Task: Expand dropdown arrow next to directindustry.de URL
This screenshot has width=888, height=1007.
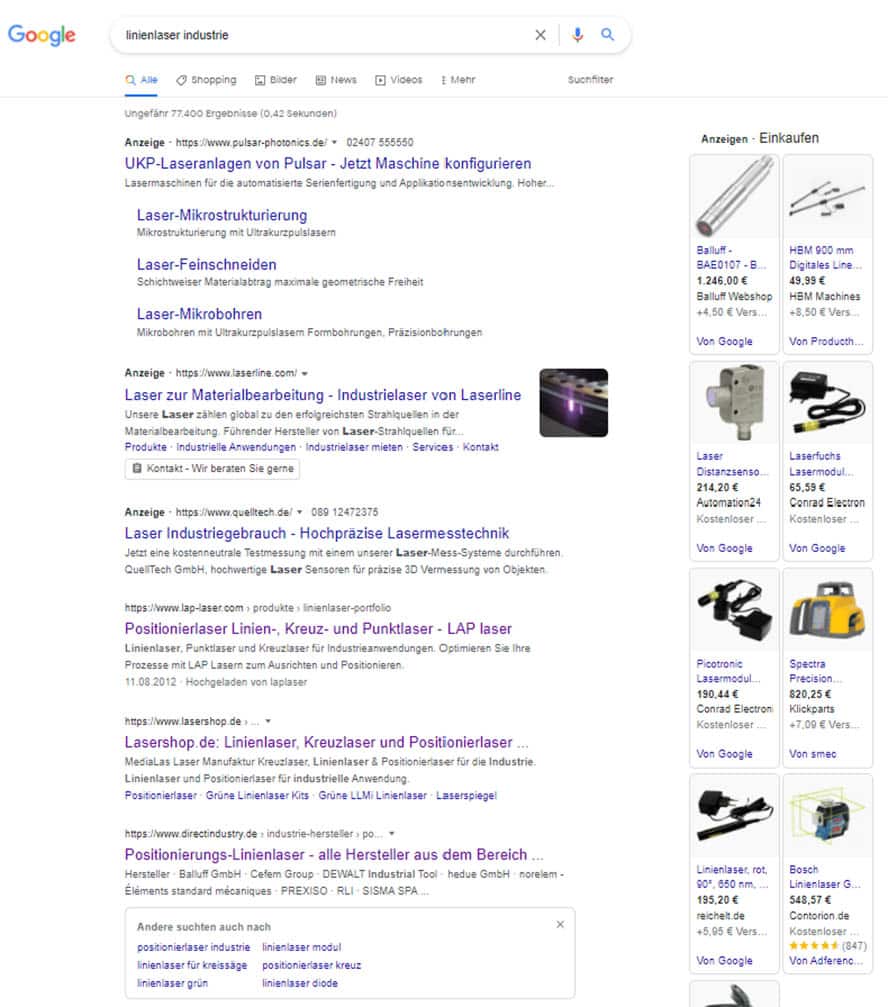Action: click(391, 834)
